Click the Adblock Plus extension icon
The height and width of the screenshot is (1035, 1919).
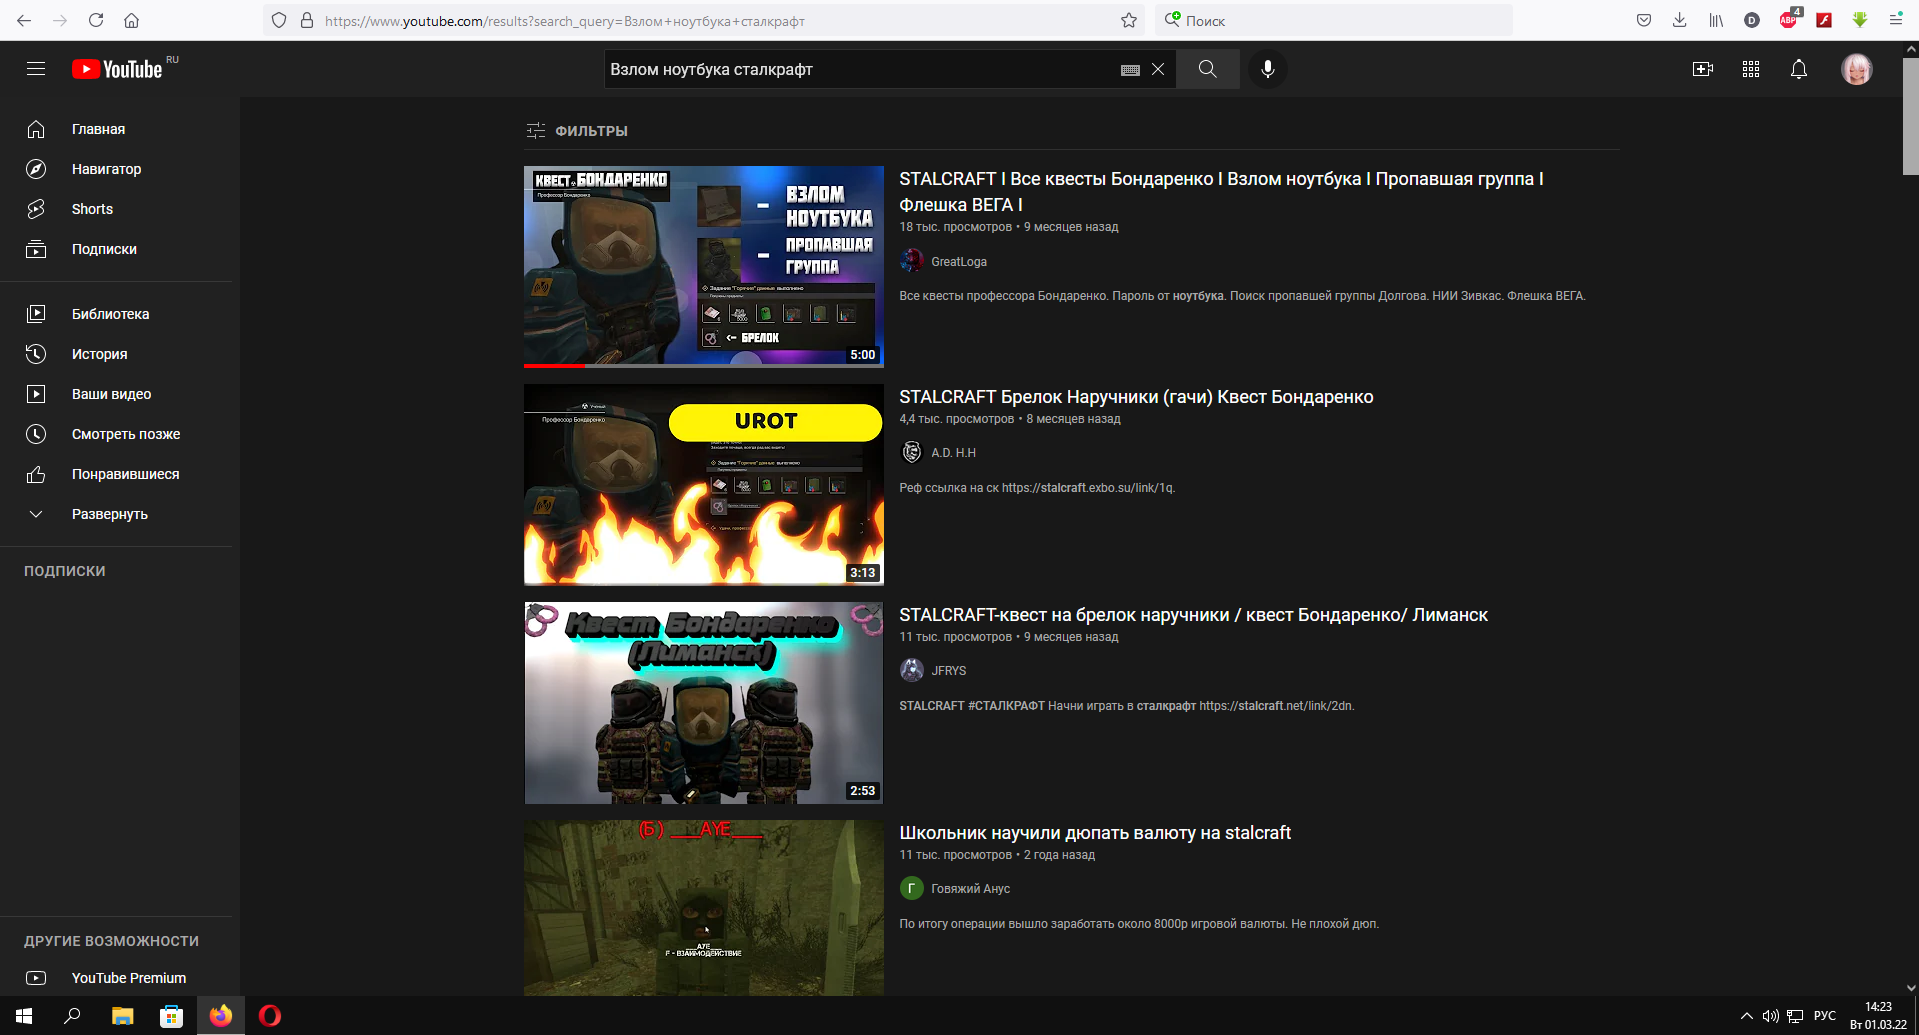(x=1789, y=19)
